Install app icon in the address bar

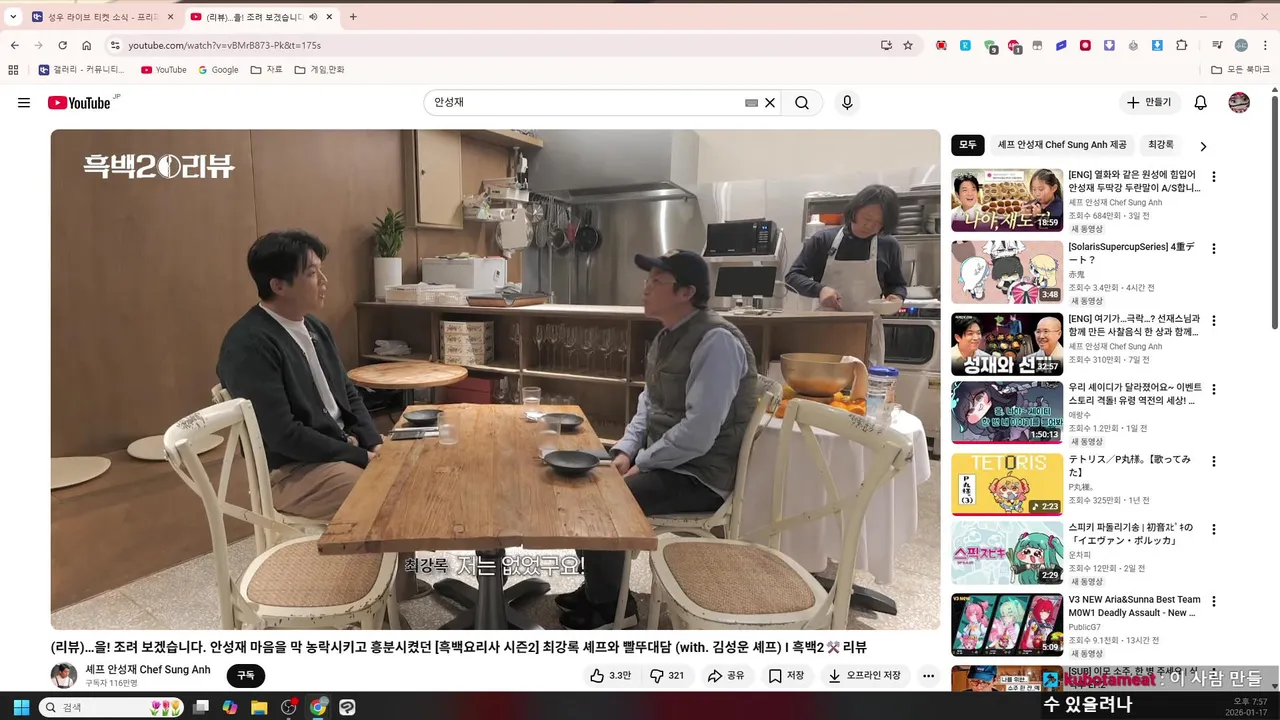pos(886,45)
